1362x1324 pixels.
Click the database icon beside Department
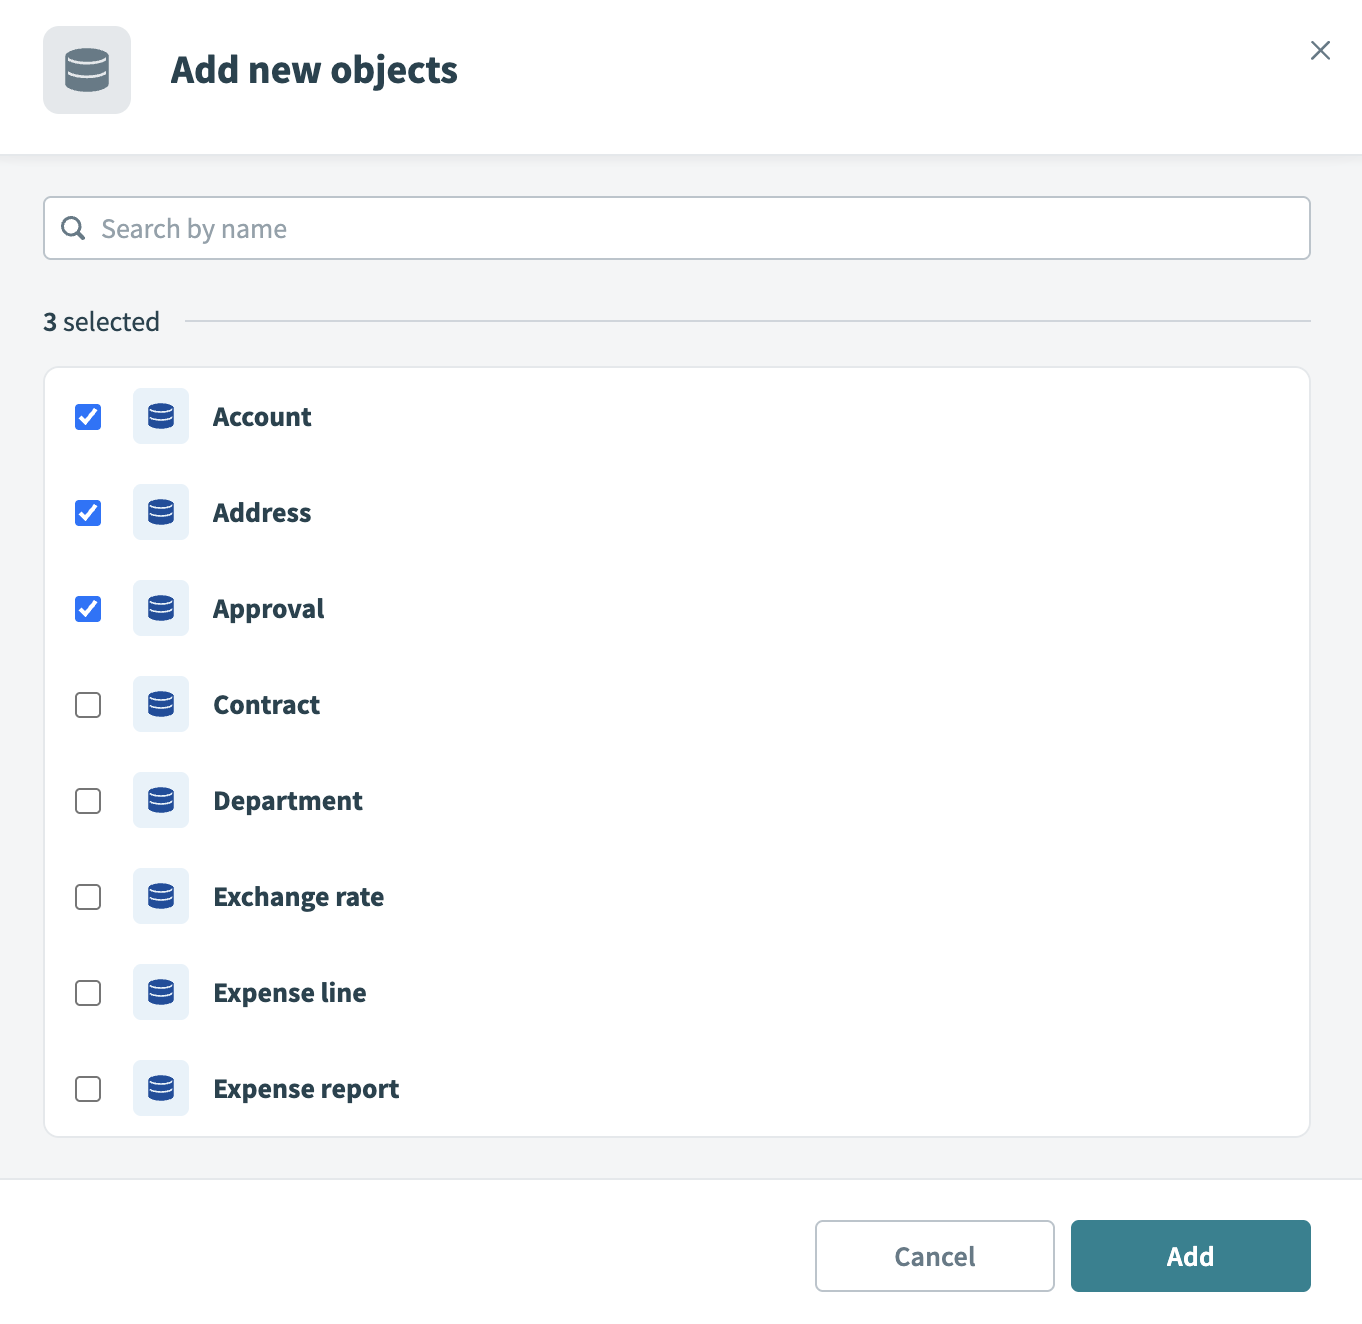tap(160, 800)
